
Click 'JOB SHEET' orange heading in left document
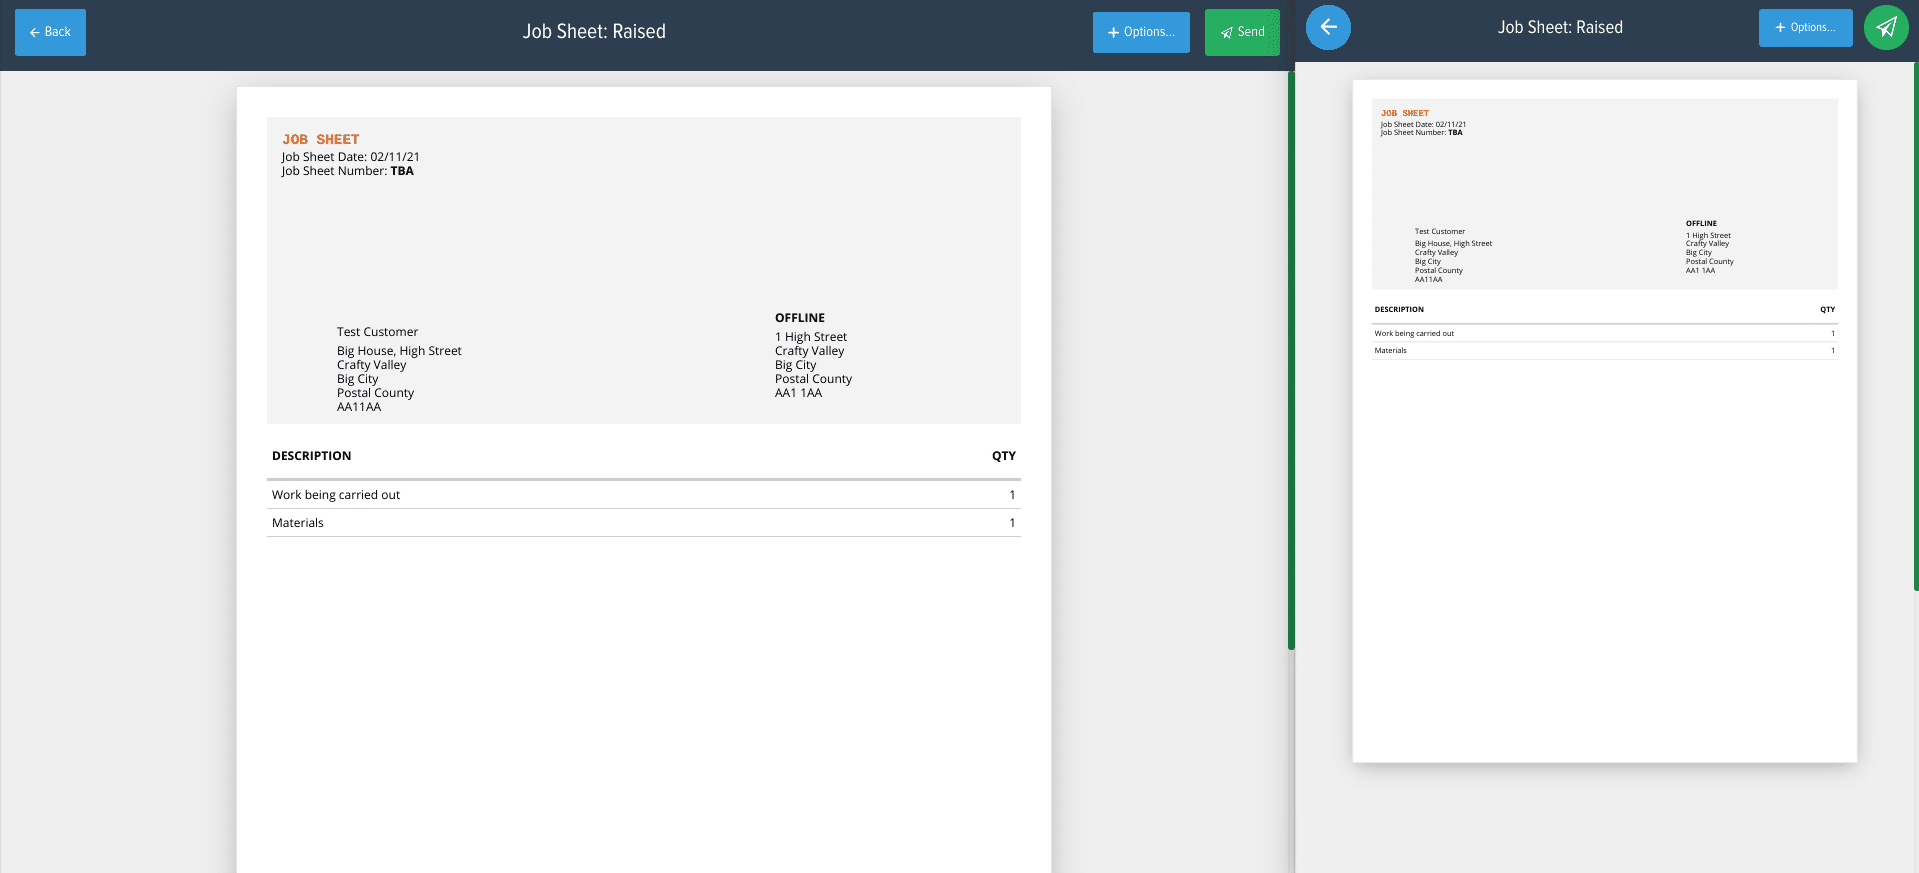coord(320,139)
